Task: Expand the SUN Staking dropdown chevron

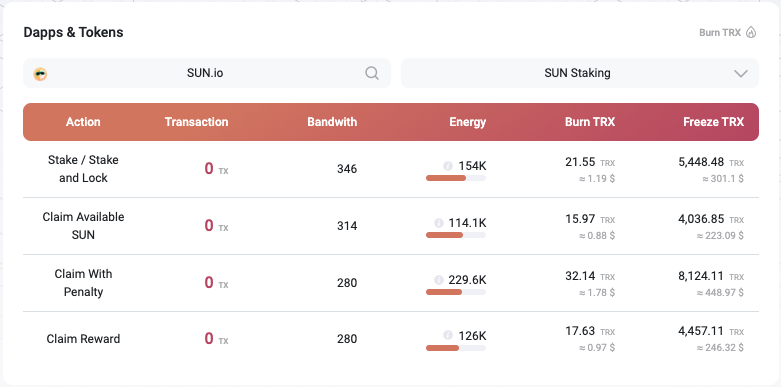Action: coord(741,74)
